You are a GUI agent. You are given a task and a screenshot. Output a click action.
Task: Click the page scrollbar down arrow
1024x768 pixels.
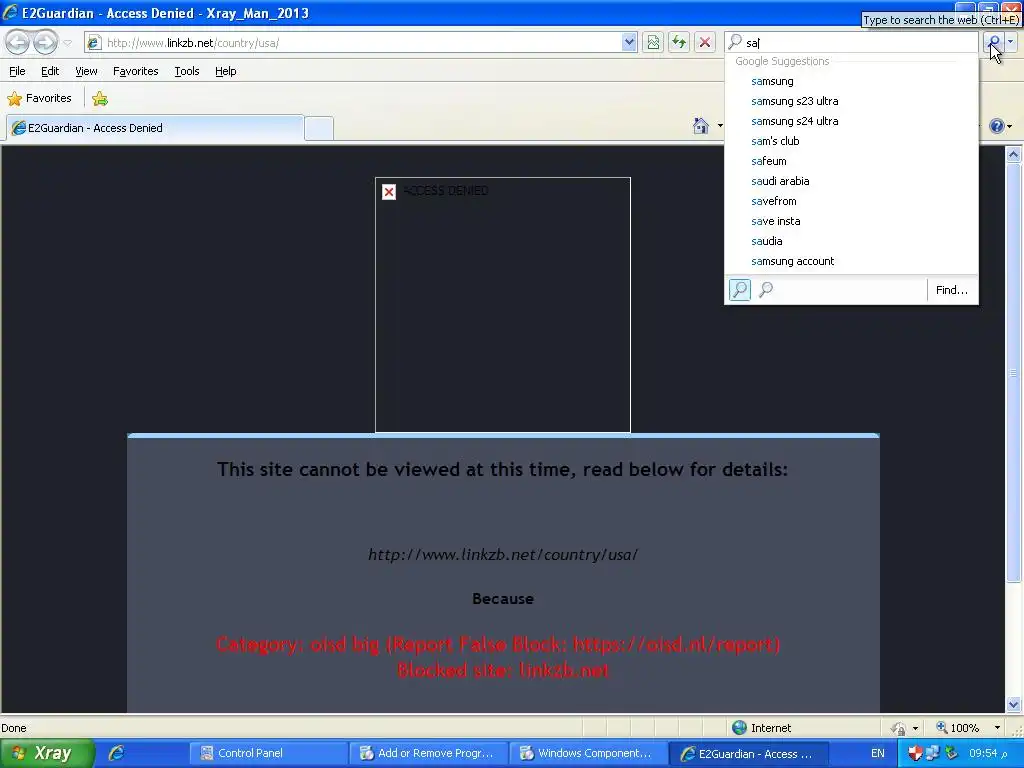click(x=1014, y=704)
